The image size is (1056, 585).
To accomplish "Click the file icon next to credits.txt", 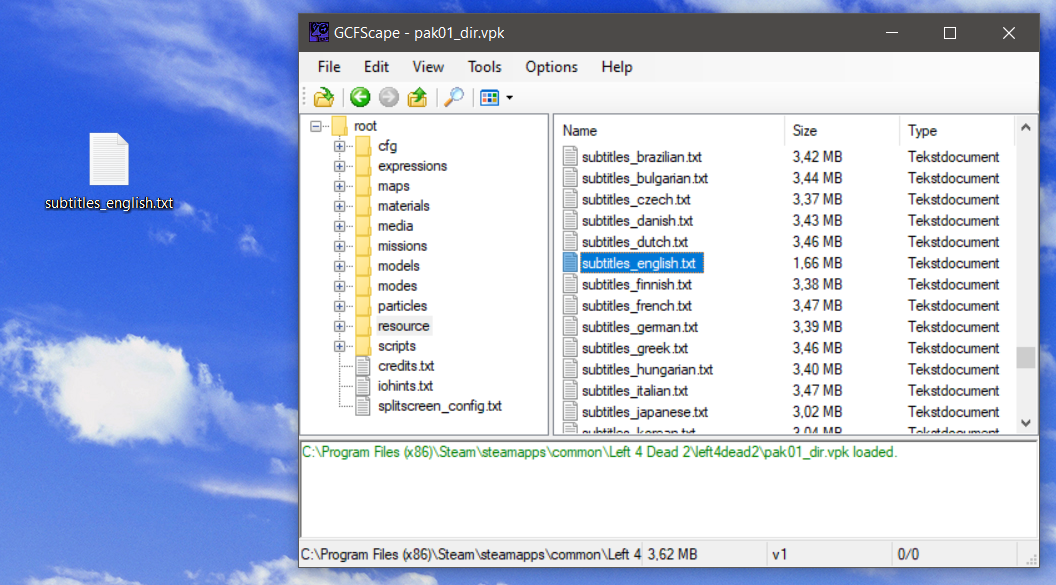I will point(363,366).
